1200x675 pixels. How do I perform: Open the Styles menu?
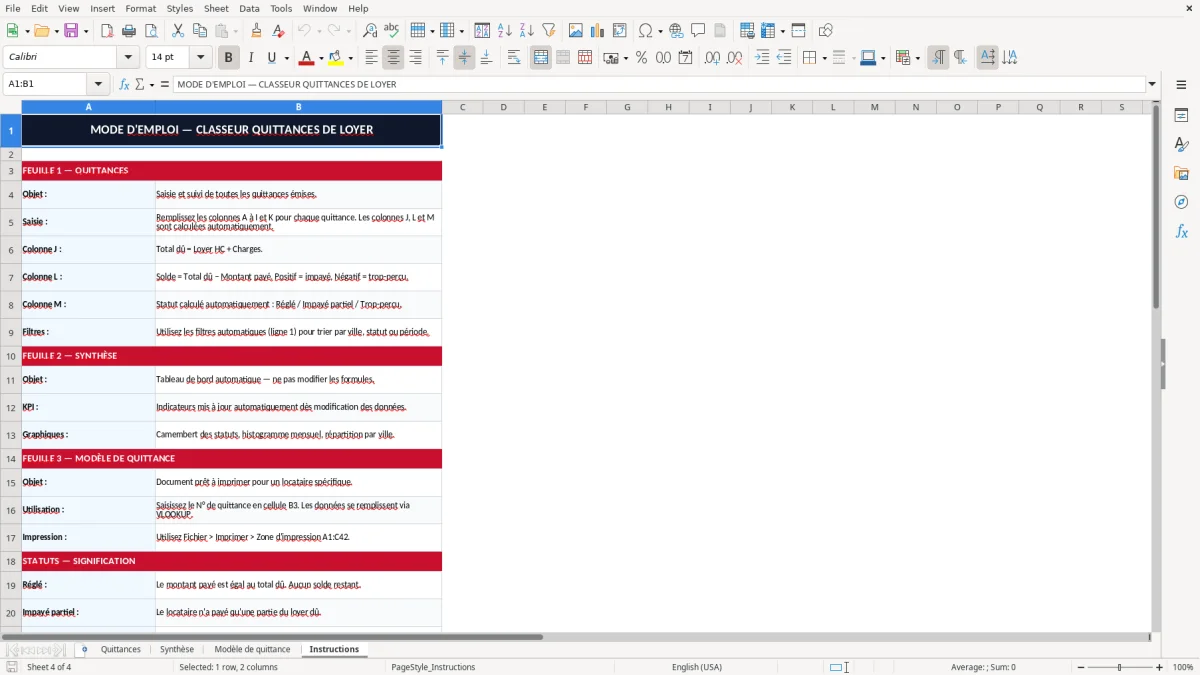pos(180,8)
